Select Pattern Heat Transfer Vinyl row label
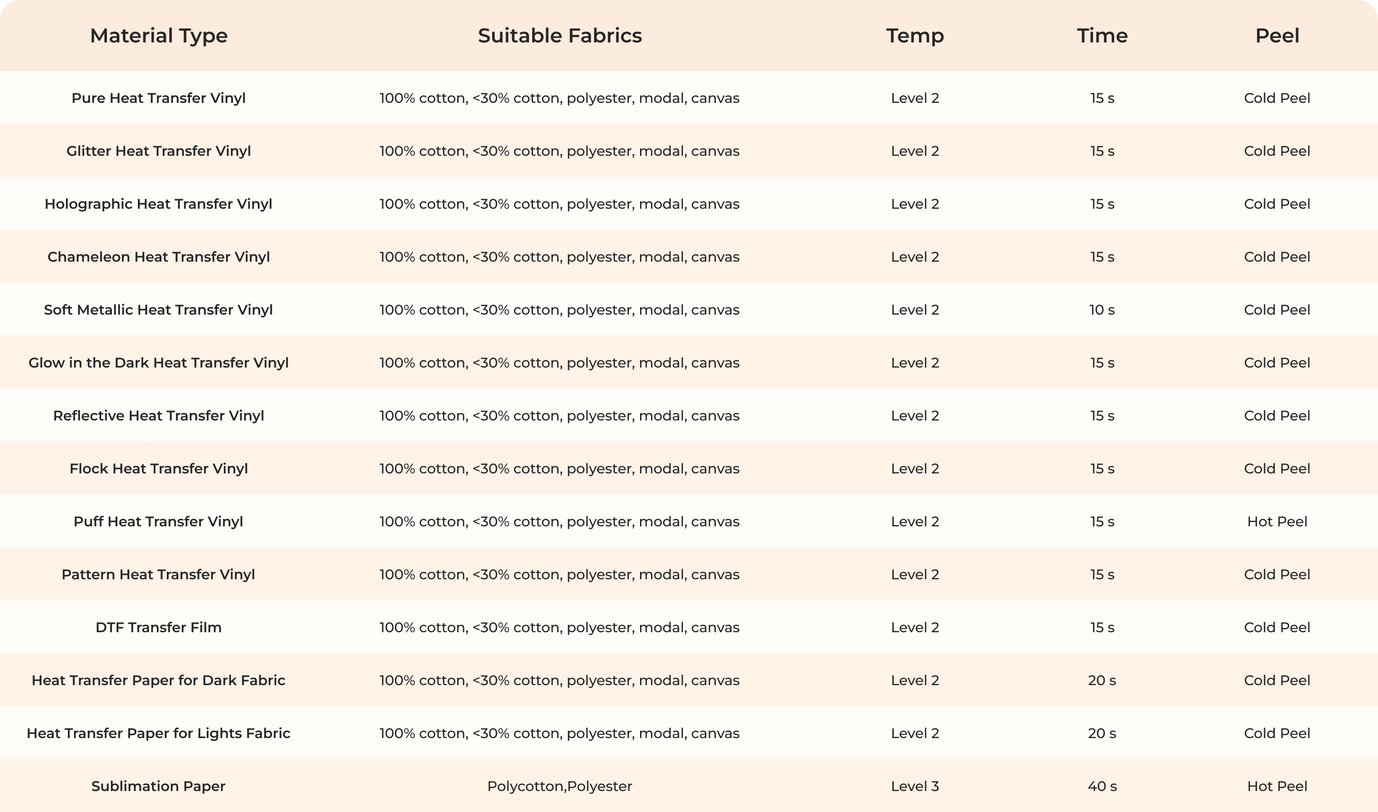Screen dimensions: 1378x812 point(159,575)
